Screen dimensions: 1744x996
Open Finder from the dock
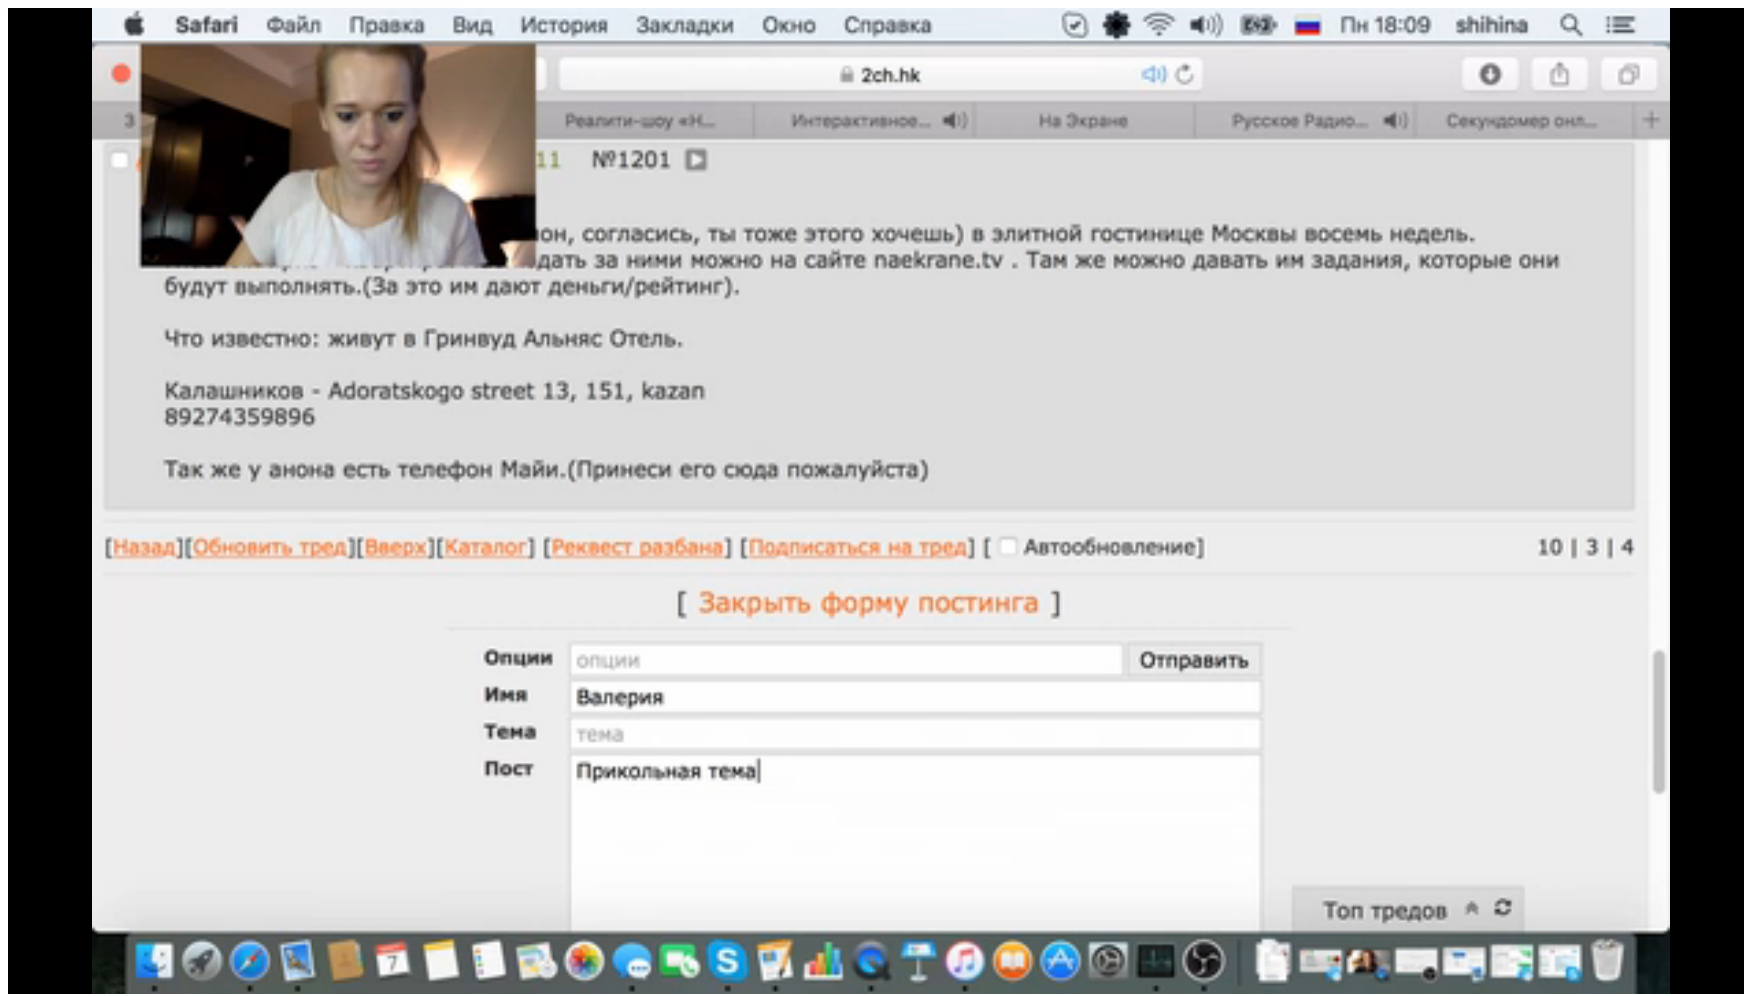tap(154, 961)
